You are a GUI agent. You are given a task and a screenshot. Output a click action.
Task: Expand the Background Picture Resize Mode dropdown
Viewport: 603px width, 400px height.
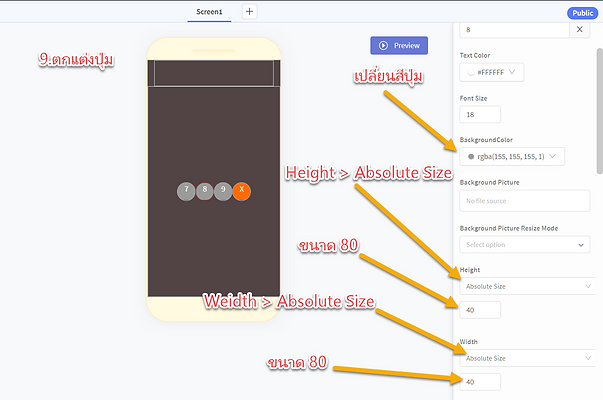pos(525,245)
